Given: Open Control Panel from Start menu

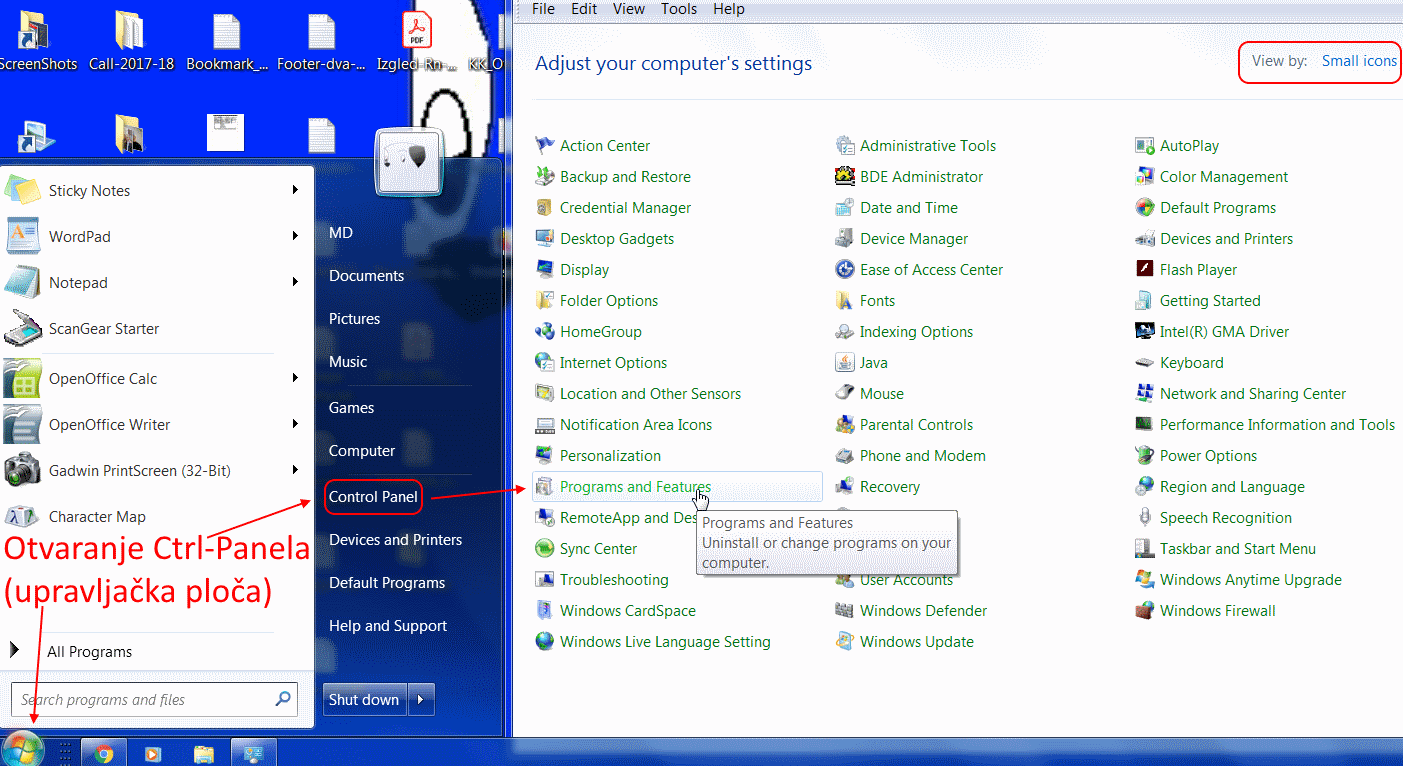Looking at the screenshot, I should (x=373, y=496).
